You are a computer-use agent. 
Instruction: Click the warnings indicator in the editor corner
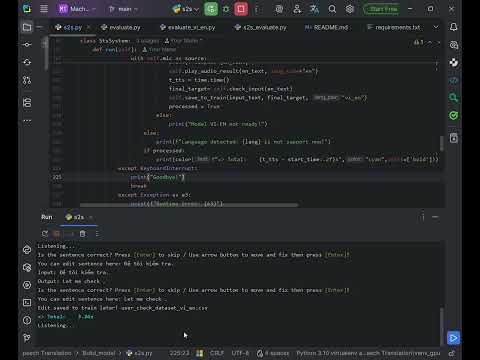[x=419, y=42]
